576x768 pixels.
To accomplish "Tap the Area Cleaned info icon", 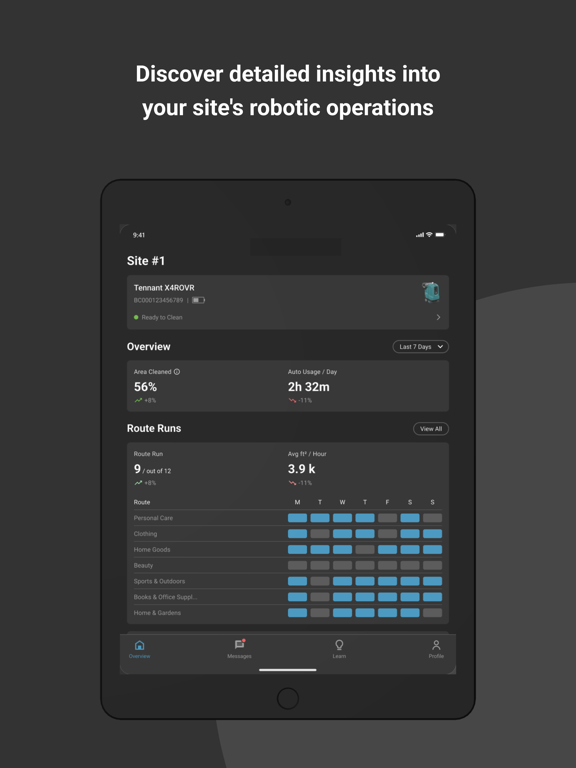I will (177, 372).
